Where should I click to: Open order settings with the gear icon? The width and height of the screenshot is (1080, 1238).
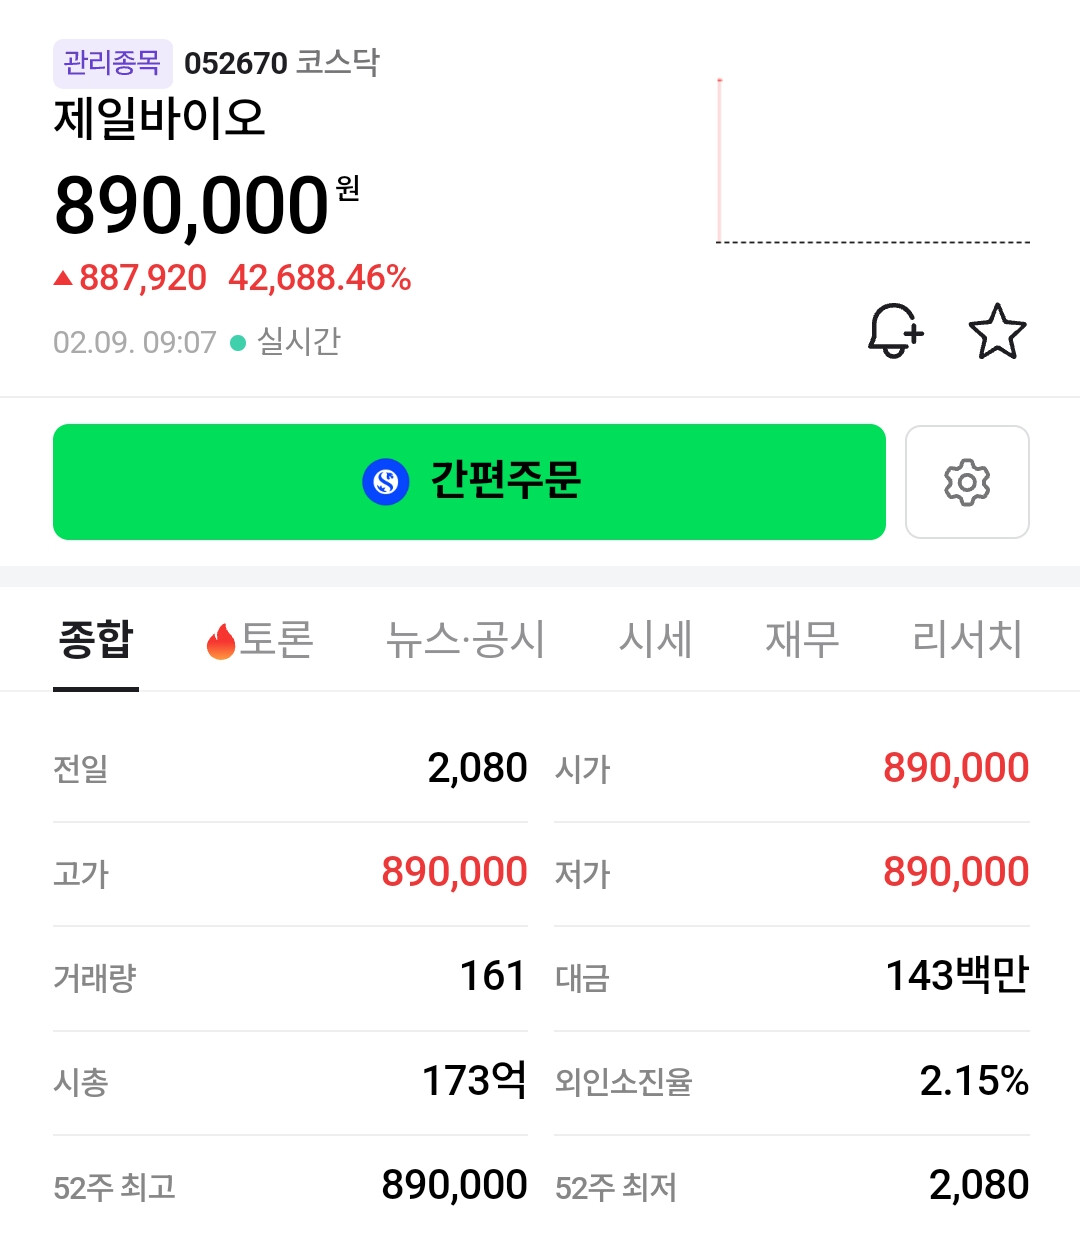point(967,482)
